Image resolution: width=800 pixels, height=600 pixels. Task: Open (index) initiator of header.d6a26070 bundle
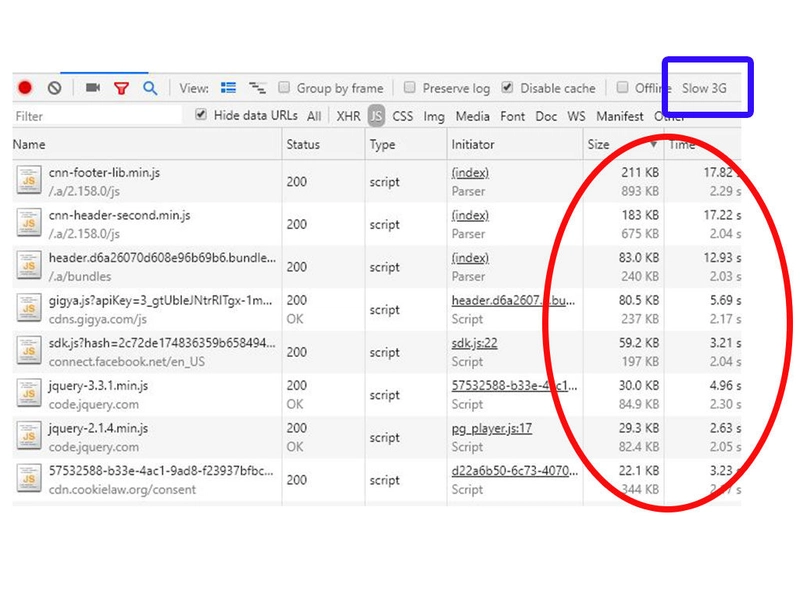[470, 258]
